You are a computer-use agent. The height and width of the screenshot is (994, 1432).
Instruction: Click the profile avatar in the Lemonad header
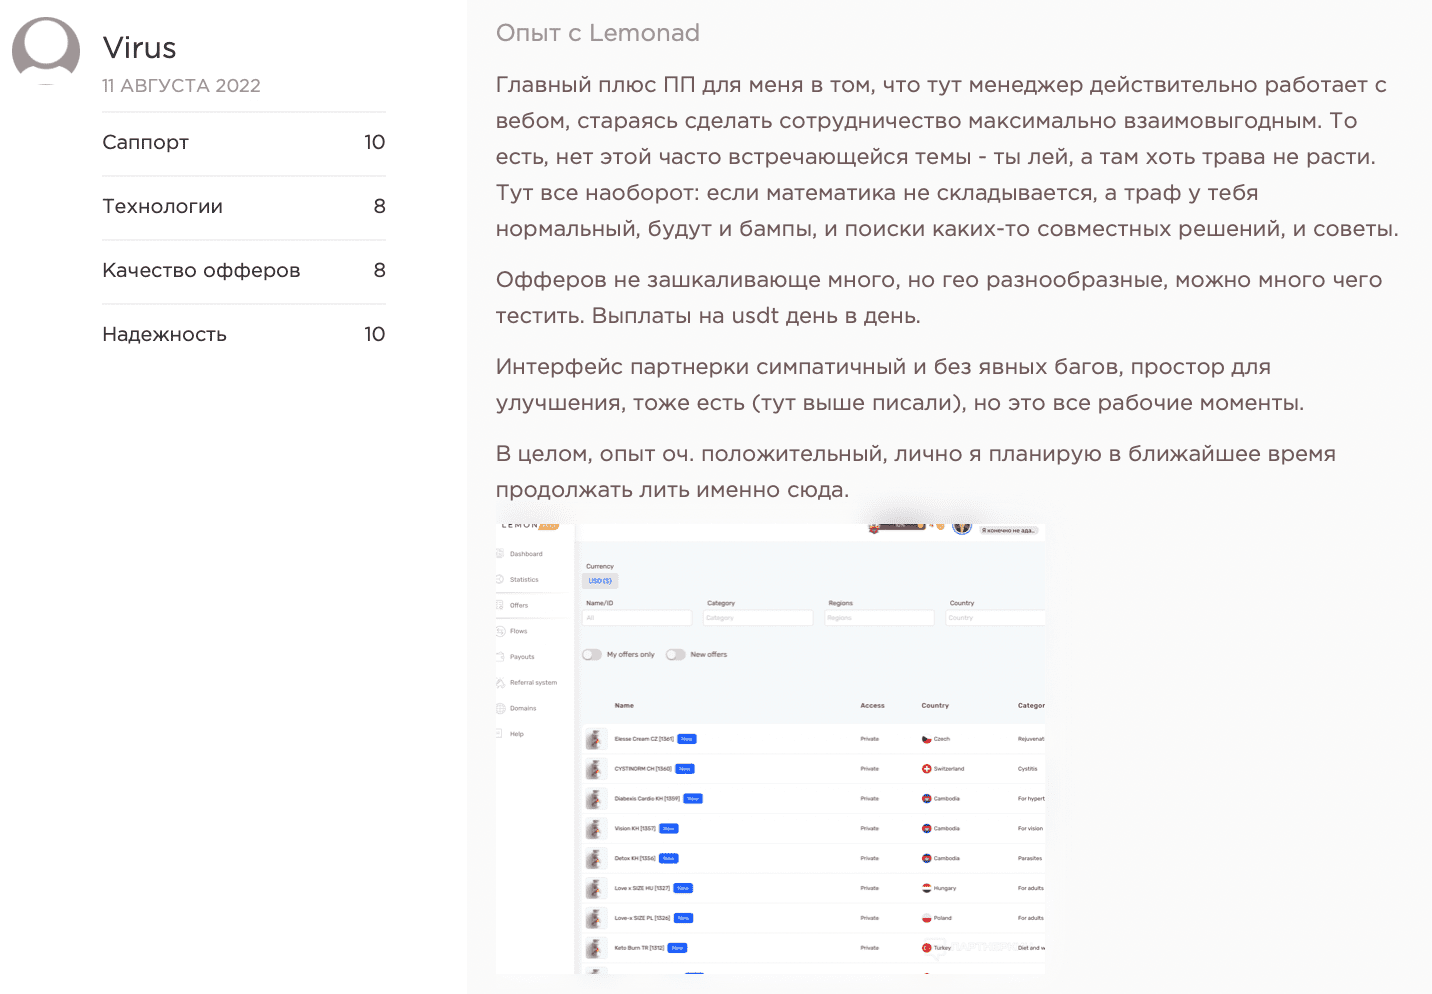click(x=962, y=527)
